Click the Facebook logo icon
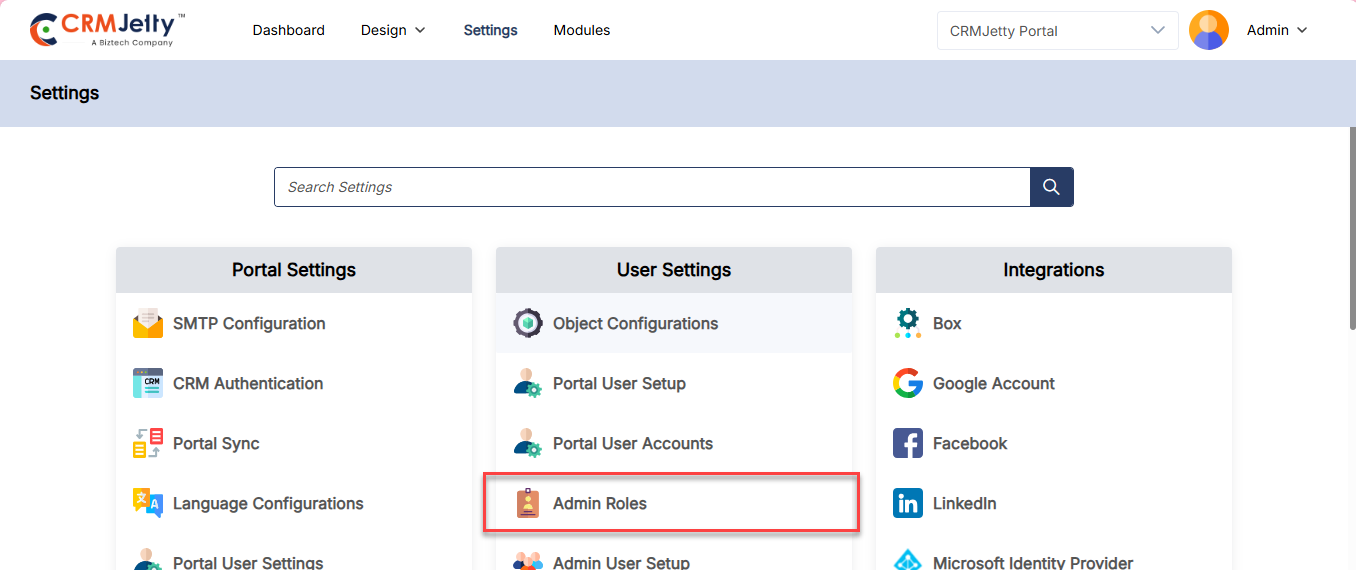 pyautogui.click(x=908, y=443)
